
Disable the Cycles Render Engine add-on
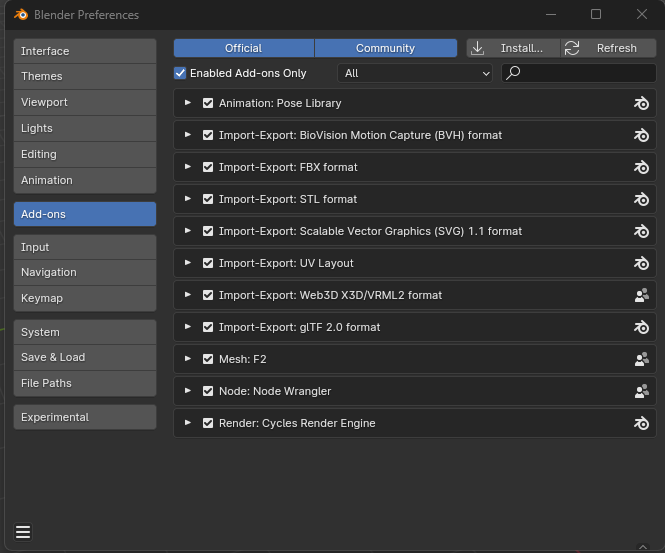pyautogui.click(x=208, y=423)
